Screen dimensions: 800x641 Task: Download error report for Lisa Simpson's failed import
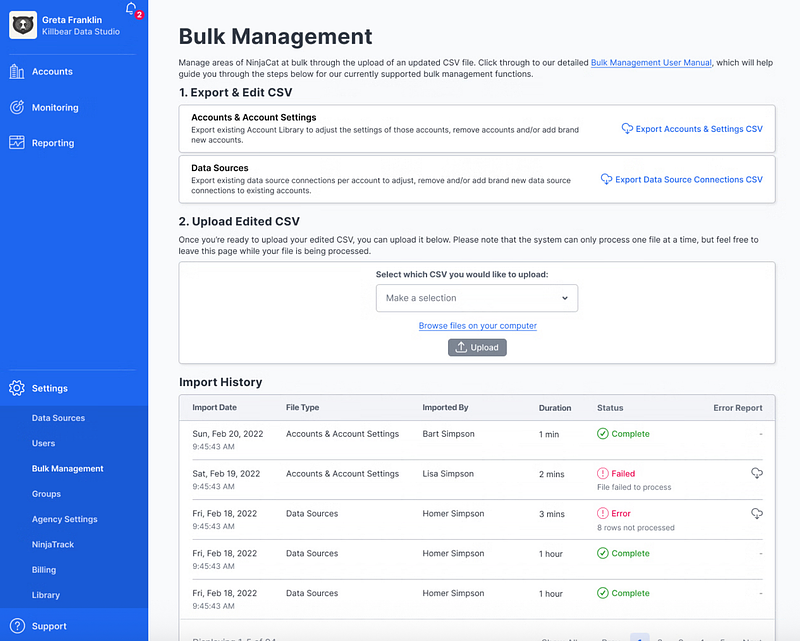point(757,474)
